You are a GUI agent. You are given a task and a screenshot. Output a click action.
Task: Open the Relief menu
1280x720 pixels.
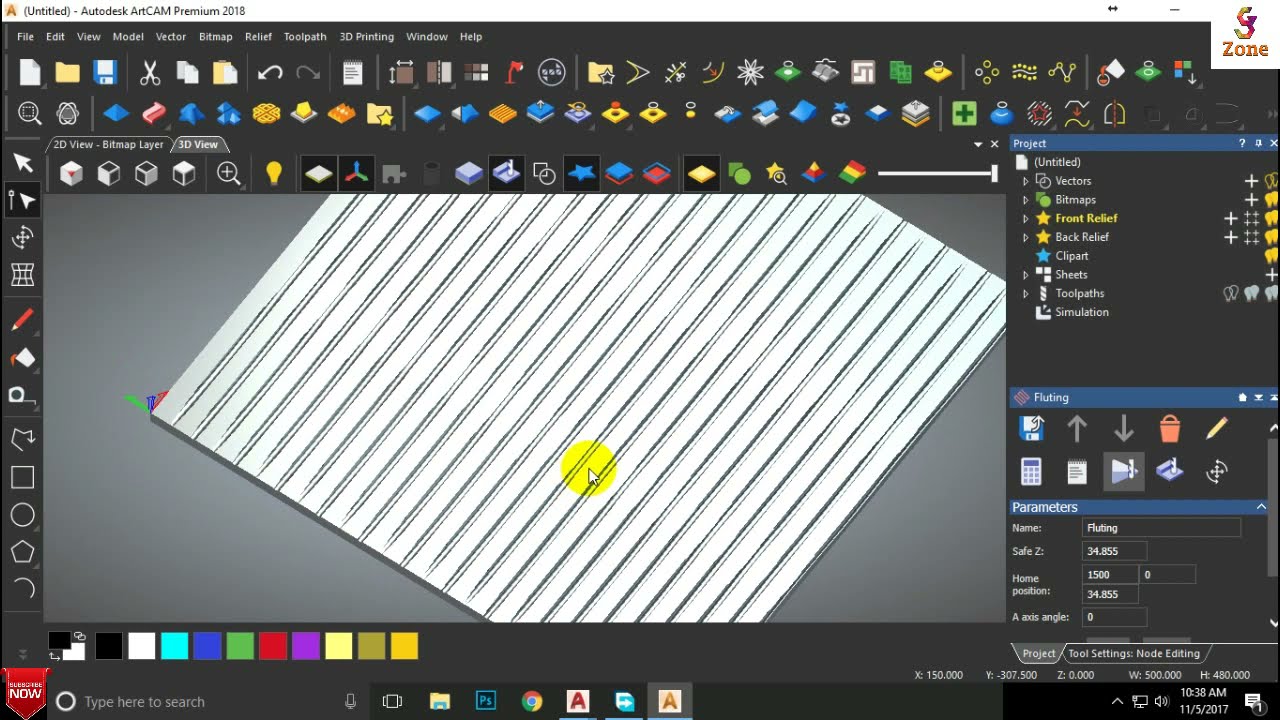pyautogui.click(x=258, y=37)
